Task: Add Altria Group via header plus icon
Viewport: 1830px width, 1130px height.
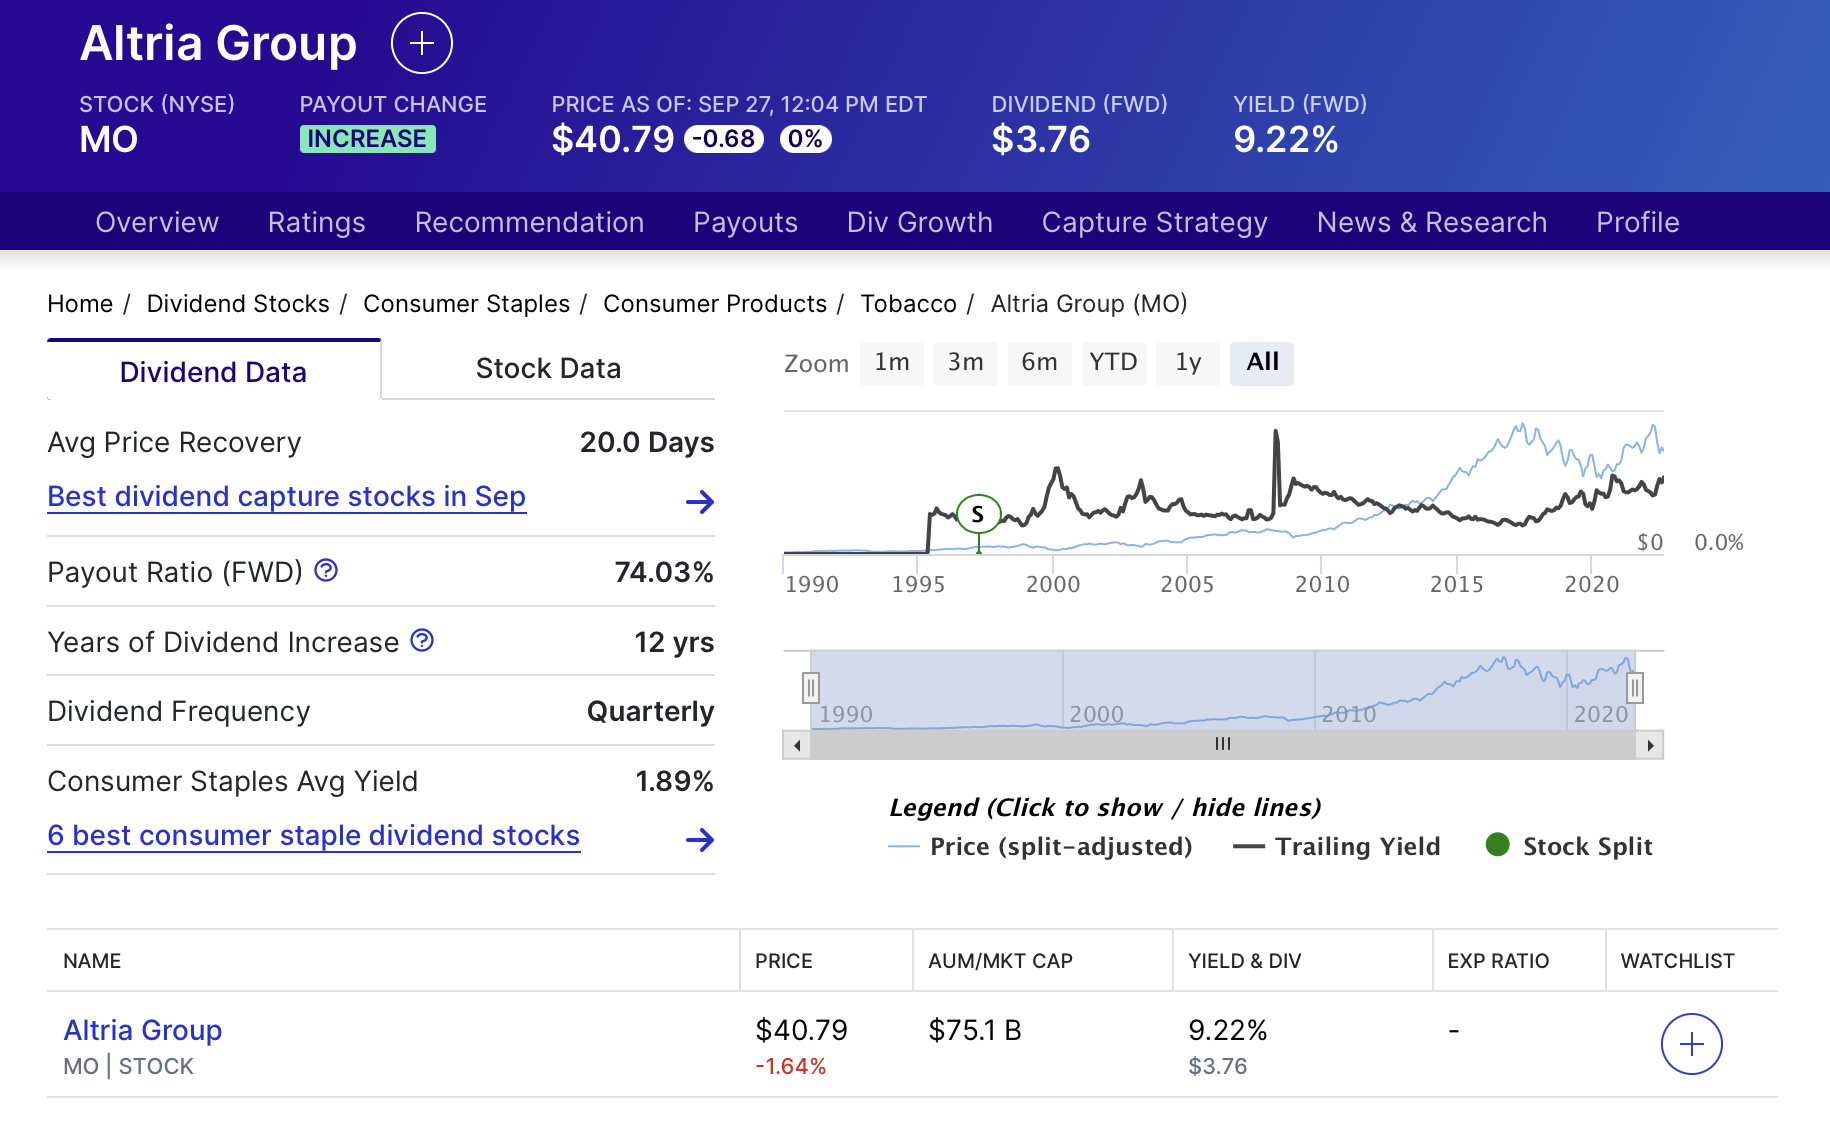Action: click(x=421, y=43)
